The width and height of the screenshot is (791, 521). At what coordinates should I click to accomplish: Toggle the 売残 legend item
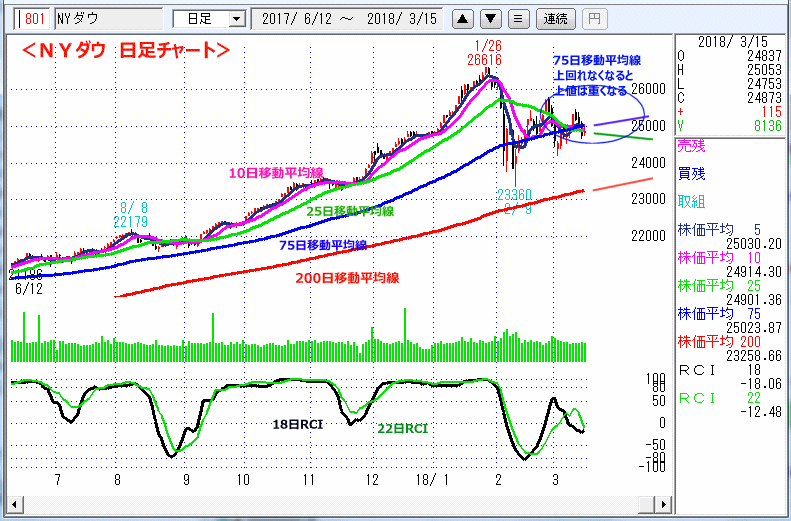pos(692,144)
